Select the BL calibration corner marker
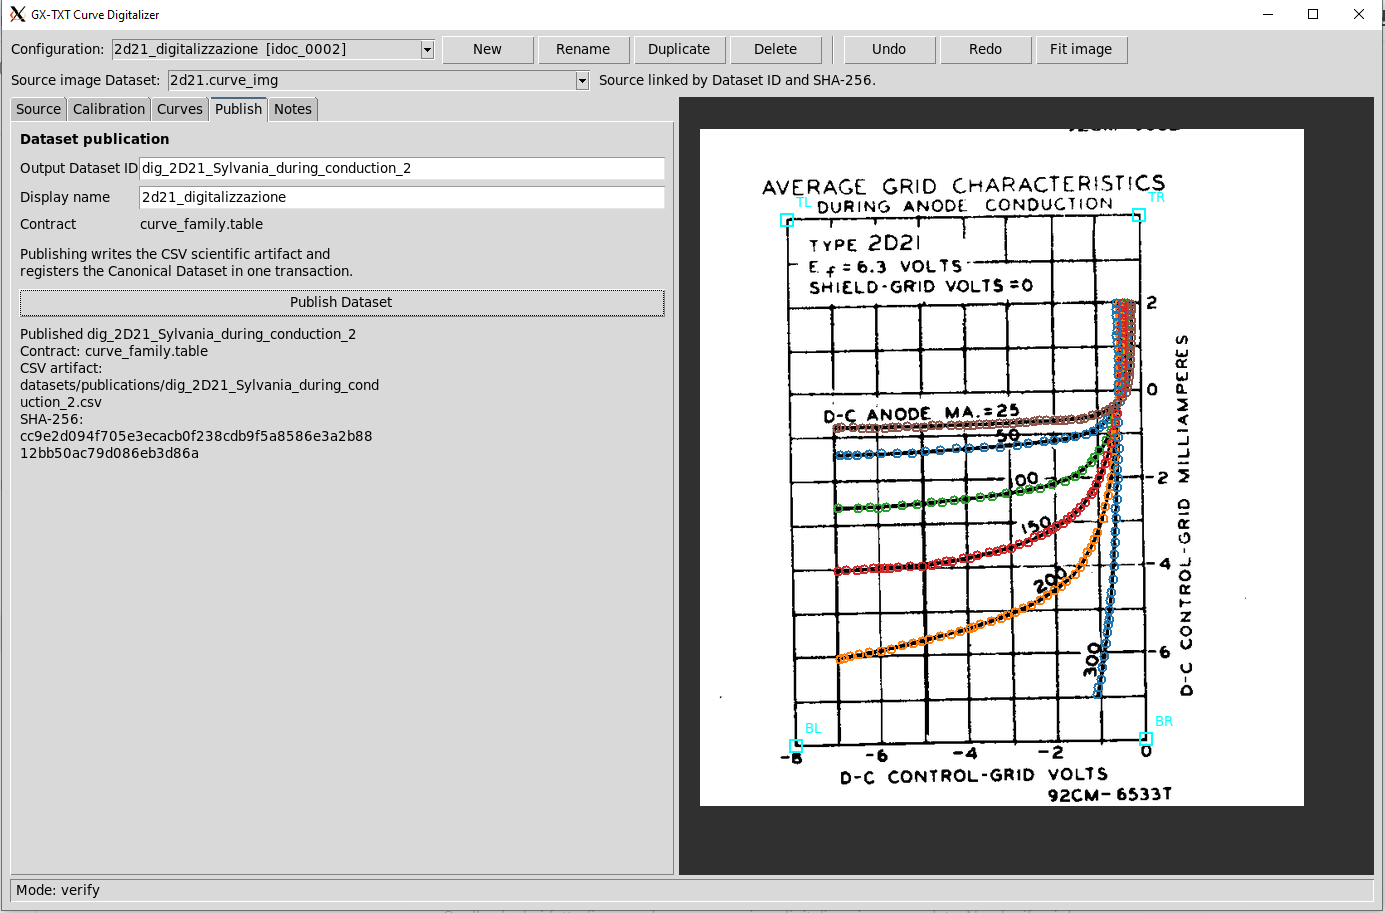1385x913 pixels. 796,746
